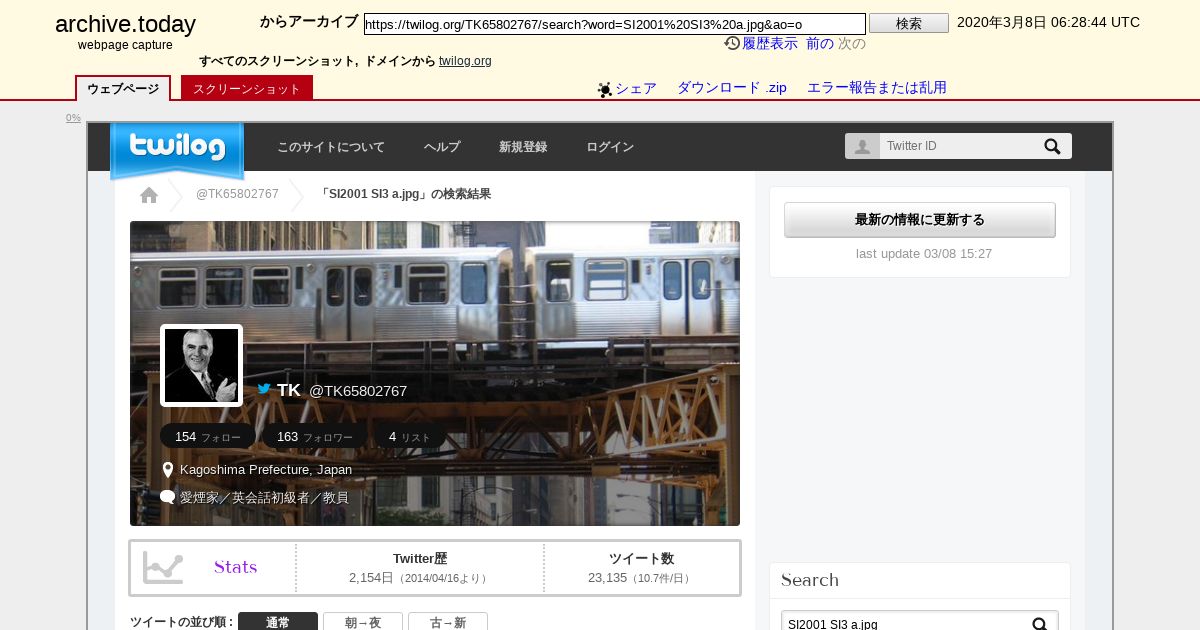Click the magnifier icon beside Twitter ID
The image size is (1200, 630).
(x=1052, y=147)
